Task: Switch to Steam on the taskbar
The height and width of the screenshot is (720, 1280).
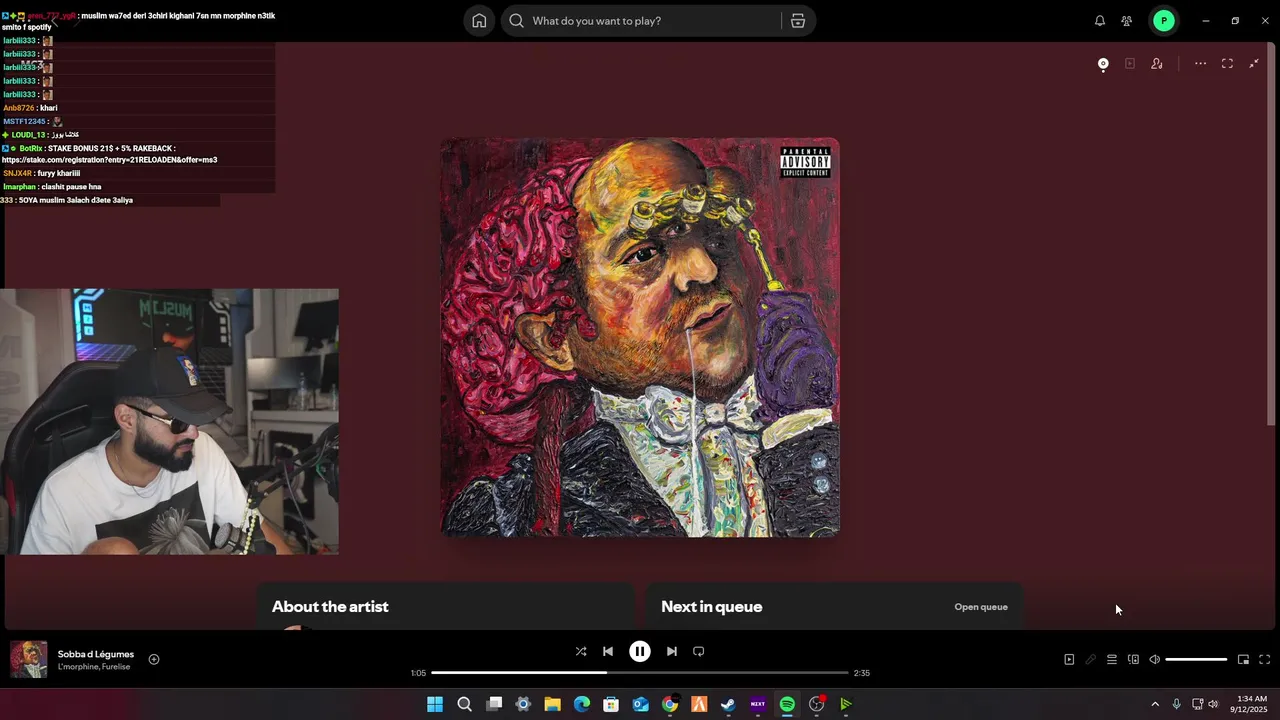Action: tap(728, 704)
